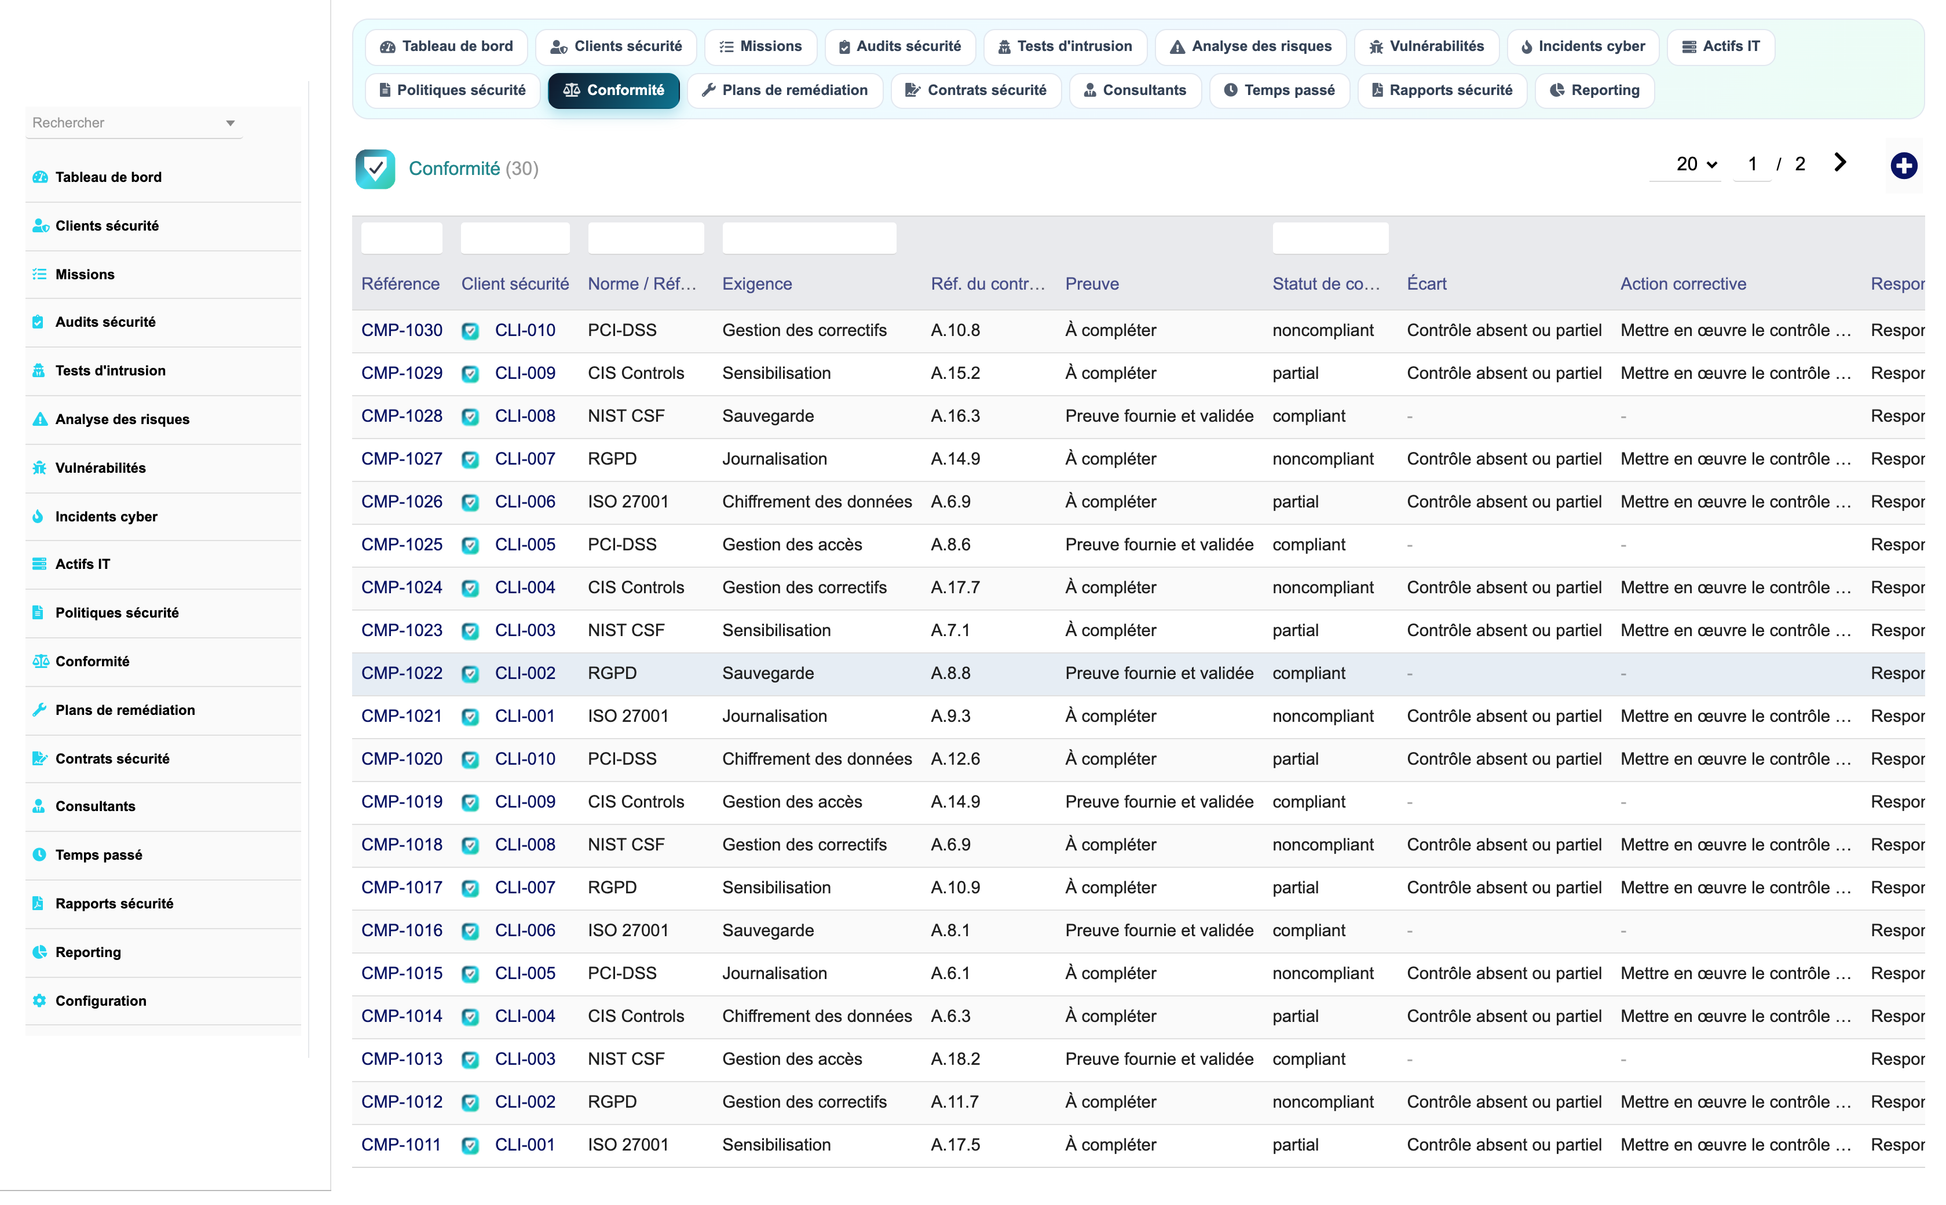Image resolution: width=1946 pixels, height=1205 pixels.
Task: Click 'compliant' status in CMP-1016 row
Action: point(1308,931)
